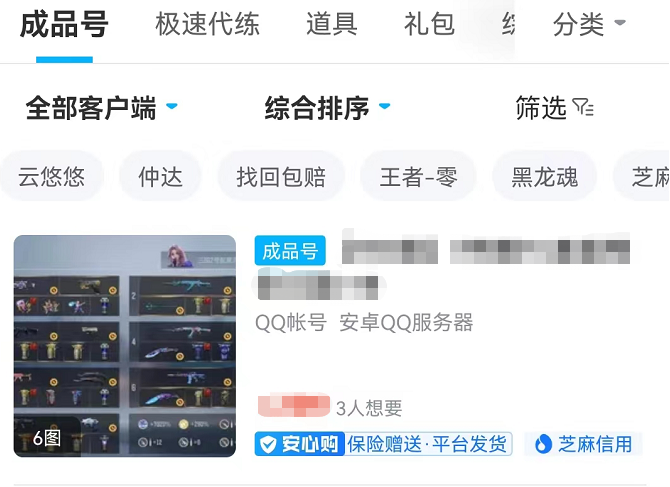The height and width of the screenshot is (487, 670).
Task: Open the weapon inventory listing thumbnail
Action: coord(125,346)
